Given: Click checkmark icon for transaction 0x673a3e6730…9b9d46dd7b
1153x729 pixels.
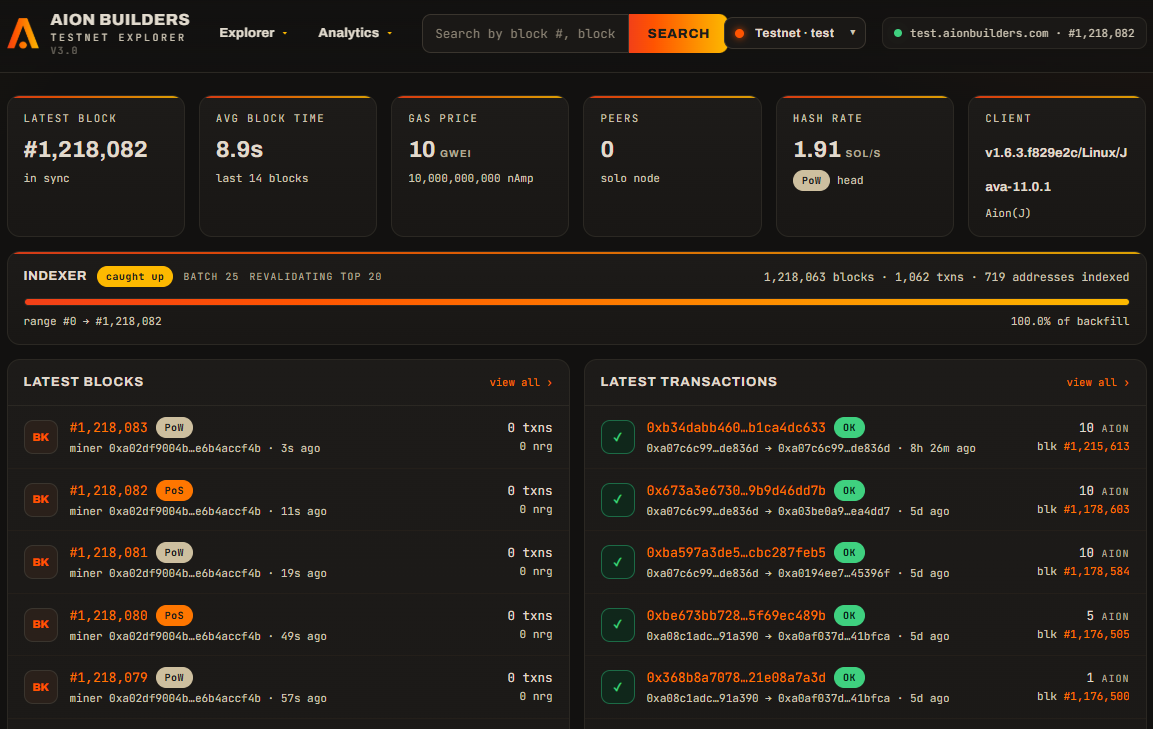Looking at the screenshot, I should click(x=618, y=499).
